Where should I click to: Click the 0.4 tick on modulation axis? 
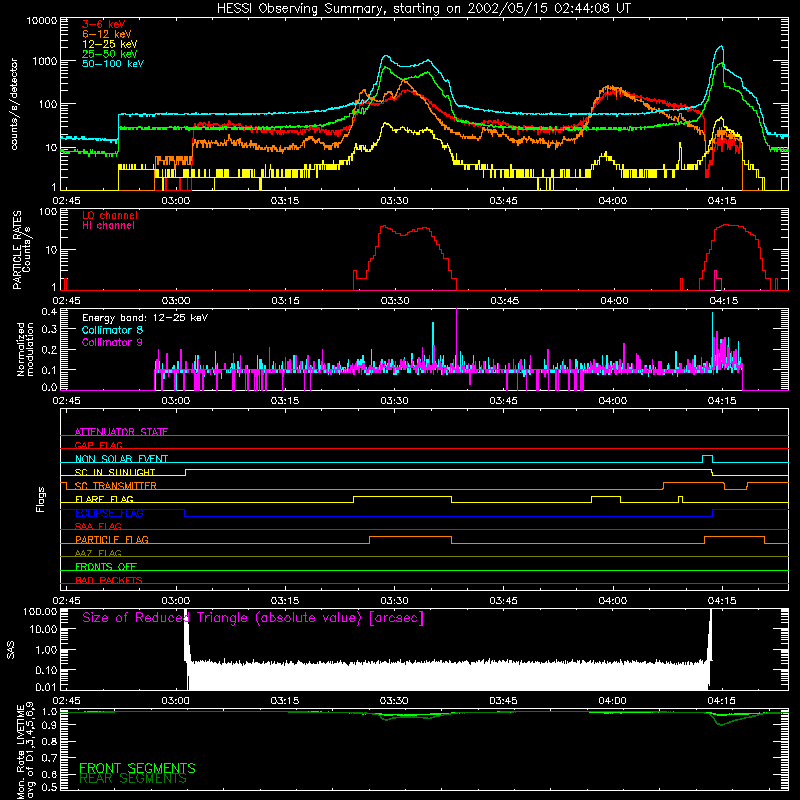49,312
